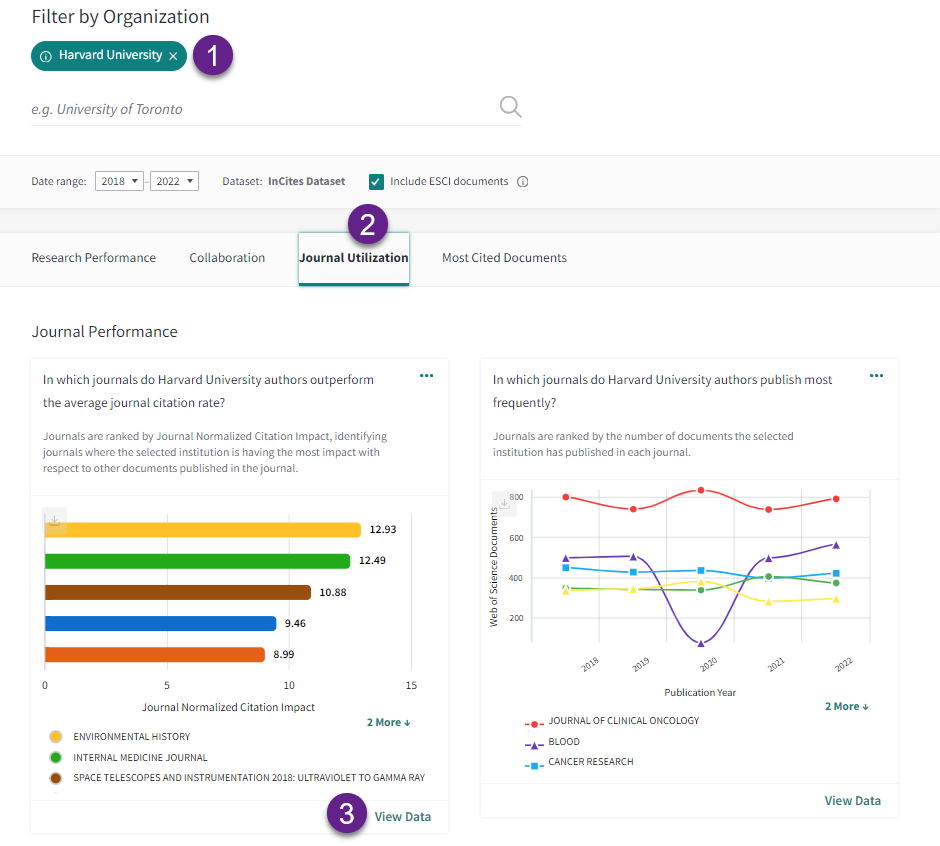Click the InCites Dataset label

306,181
